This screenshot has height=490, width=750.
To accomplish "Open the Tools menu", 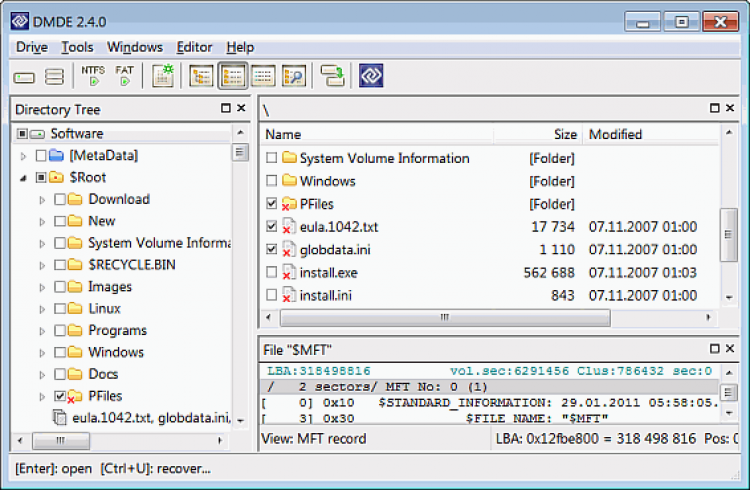I will tap(77, 47).
